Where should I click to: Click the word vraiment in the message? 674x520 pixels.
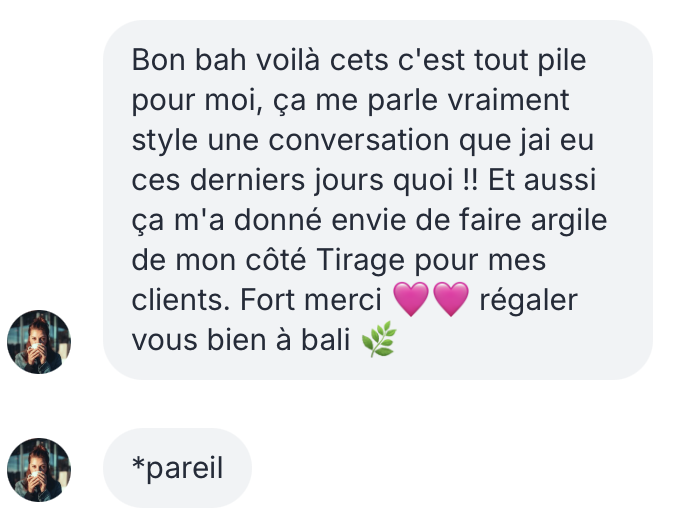click(x=509, y=100)
